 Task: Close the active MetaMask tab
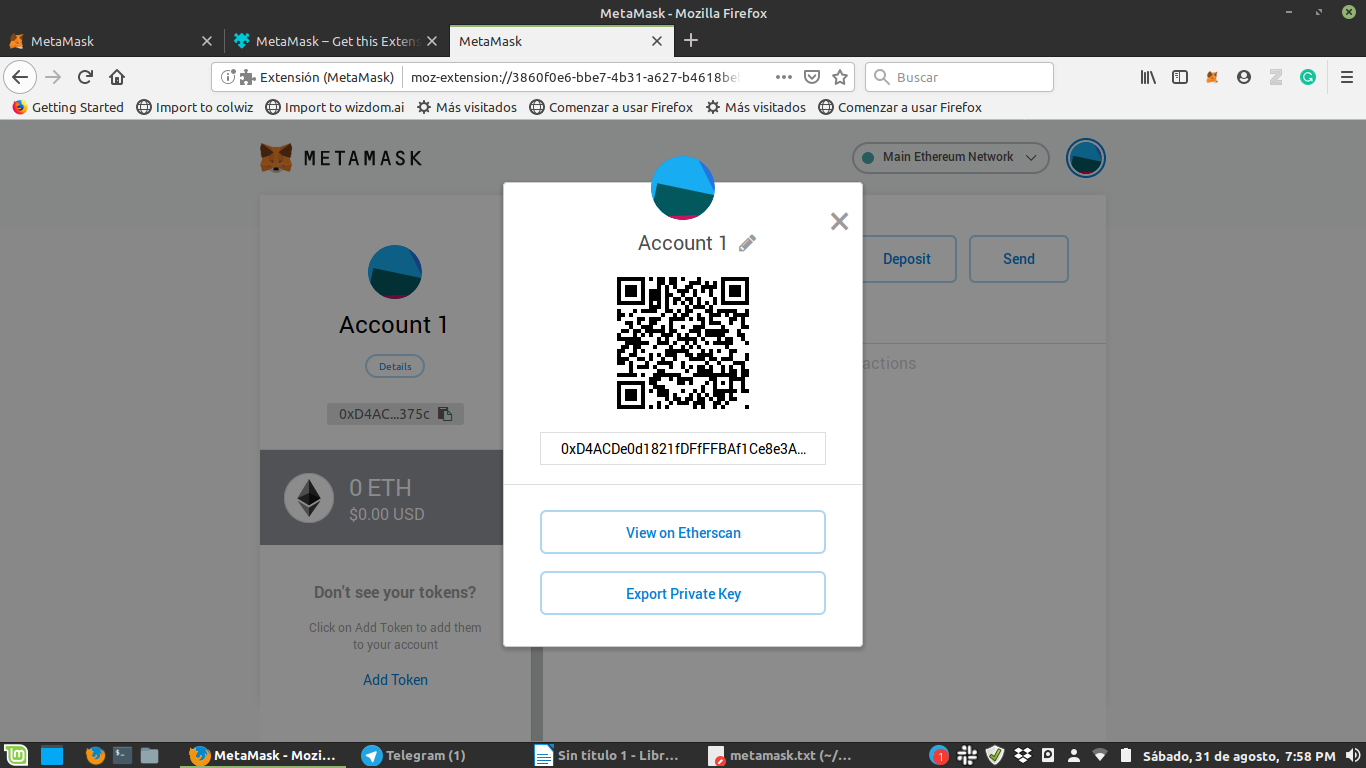pos(657,41)
